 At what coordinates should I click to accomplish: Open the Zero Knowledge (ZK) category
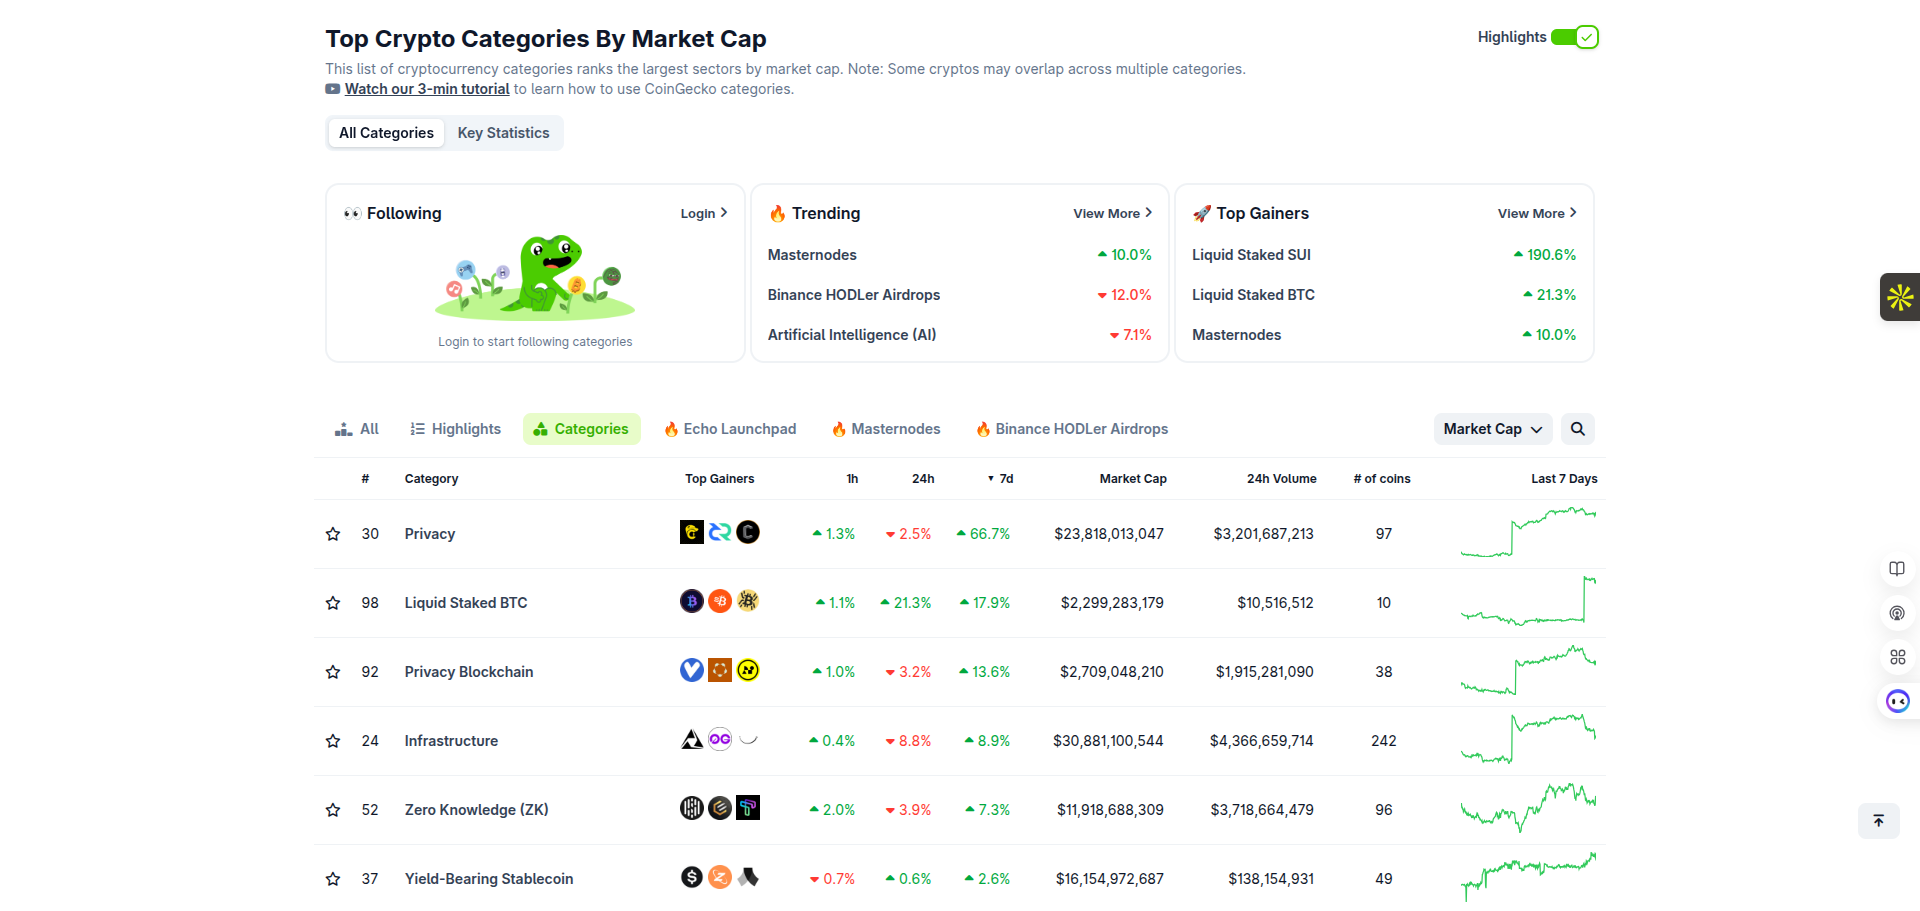476,810
